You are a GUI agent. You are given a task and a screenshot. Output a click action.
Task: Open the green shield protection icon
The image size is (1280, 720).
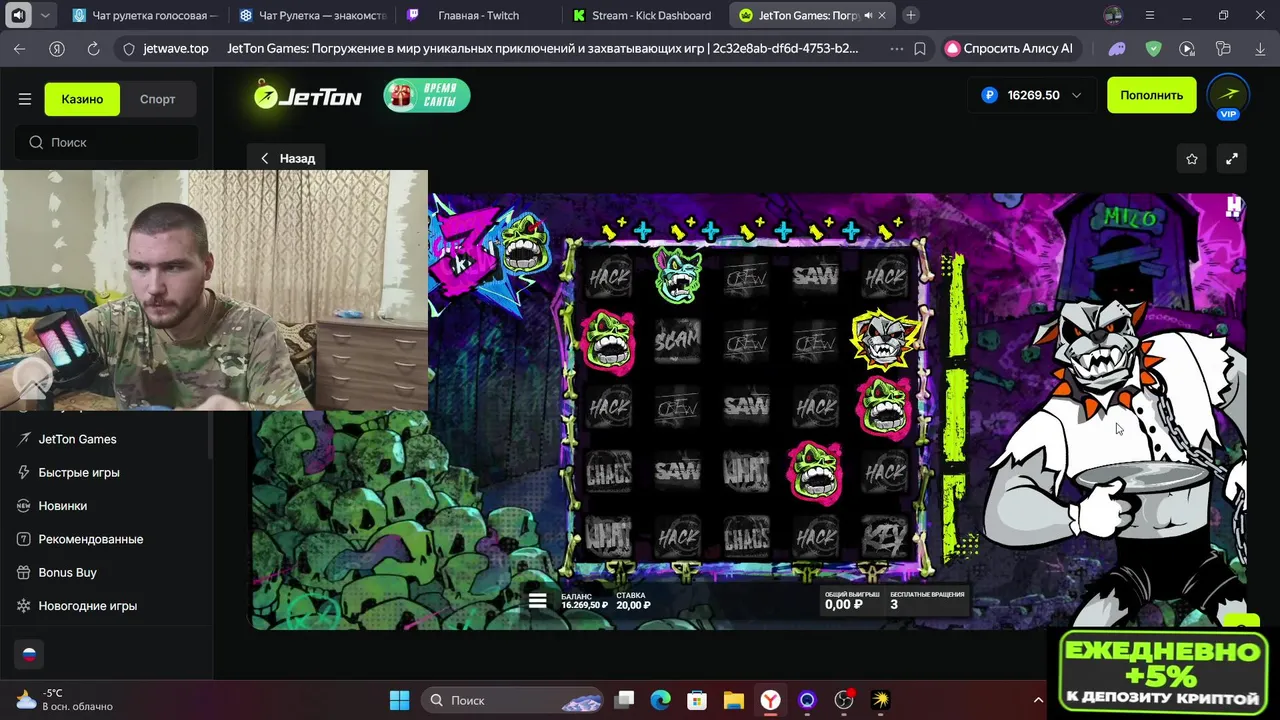pyautogui.click(x=1153, y=48)
